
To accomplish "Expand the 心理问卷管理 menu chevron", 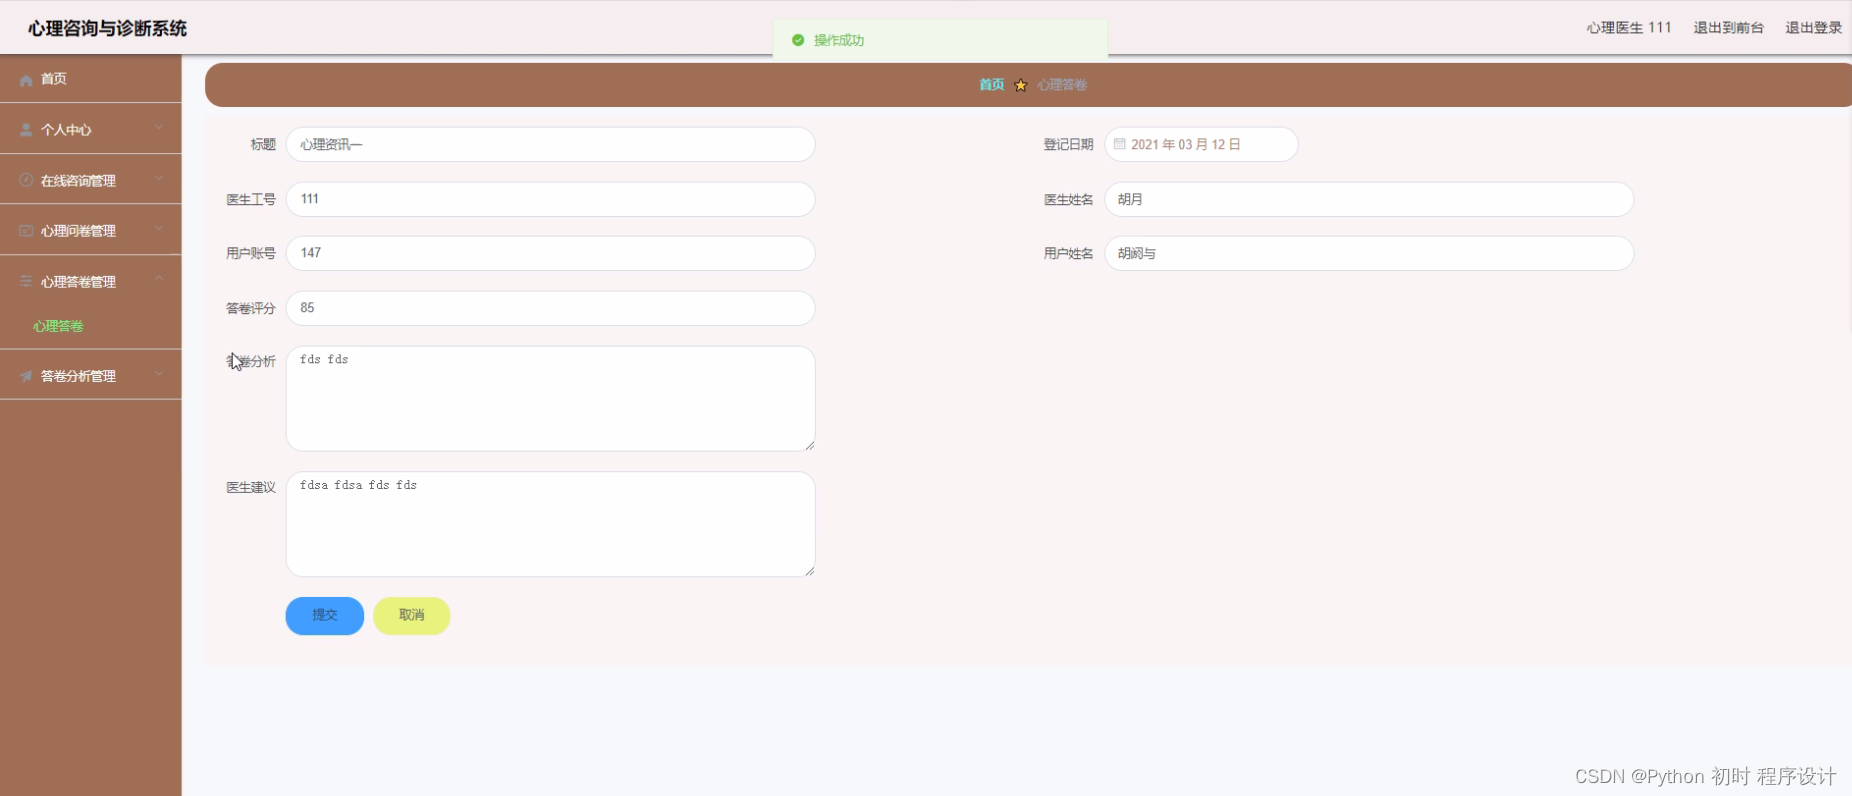I will pyautogui.click(x=159, y=229).
